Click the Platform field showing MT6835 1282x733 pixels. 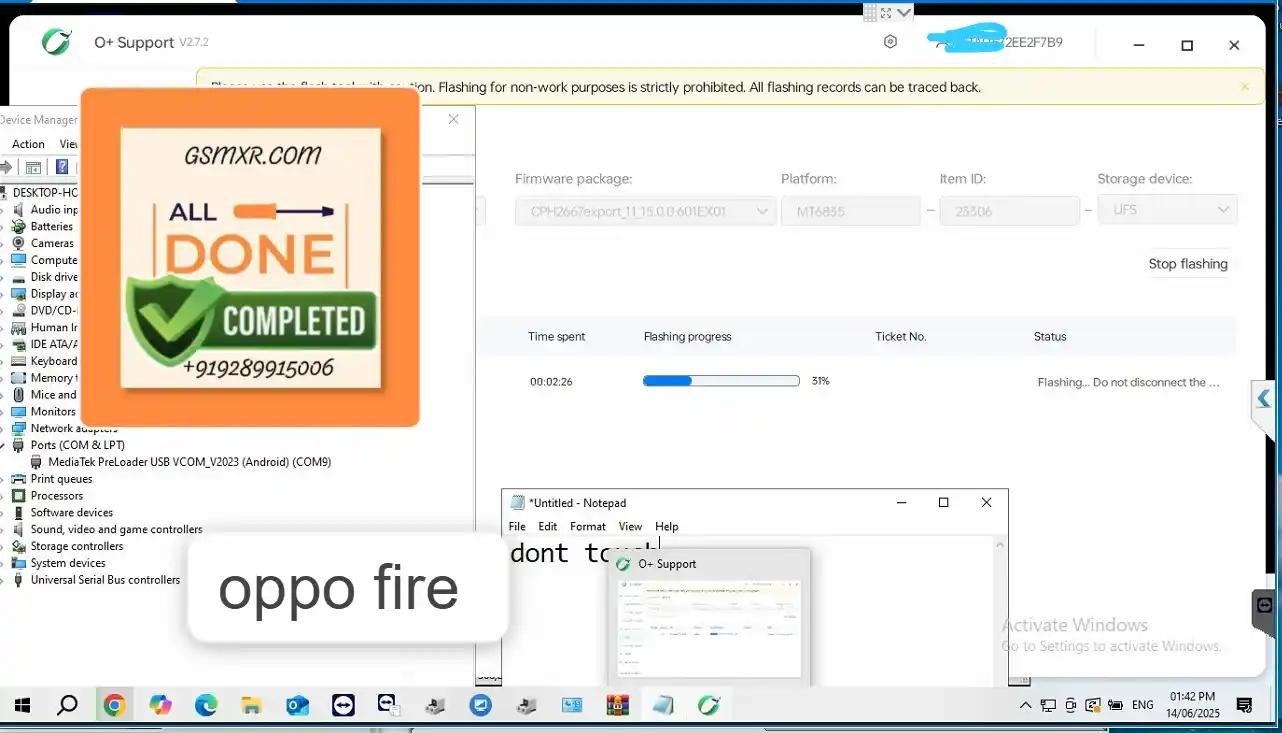(x=850, y=211)
